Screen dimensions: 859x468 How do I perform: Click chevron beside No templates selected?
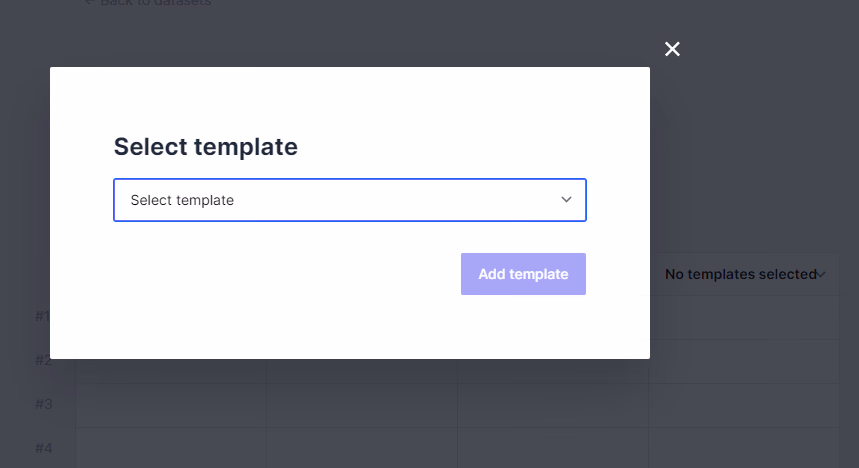821,274
